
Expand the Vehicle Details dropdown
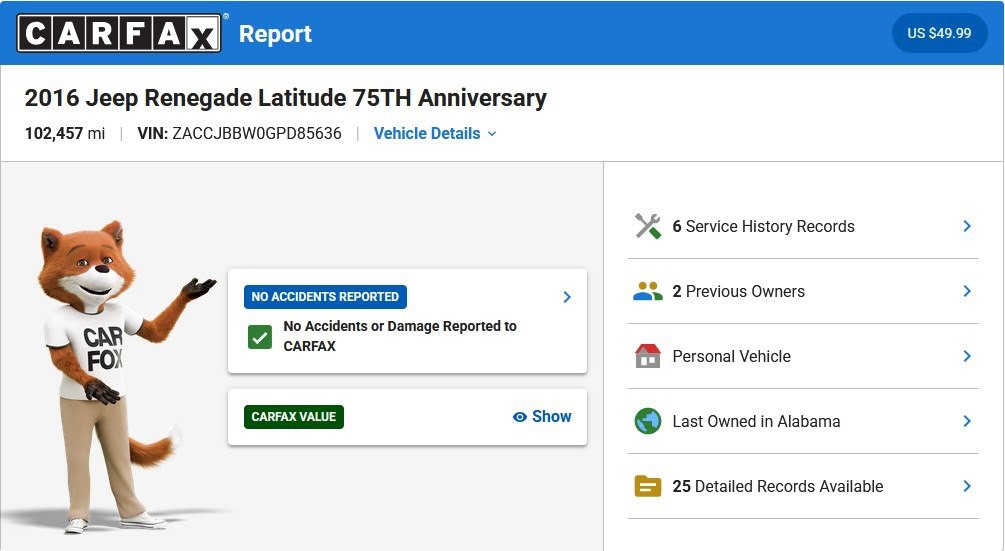point(435,133)
